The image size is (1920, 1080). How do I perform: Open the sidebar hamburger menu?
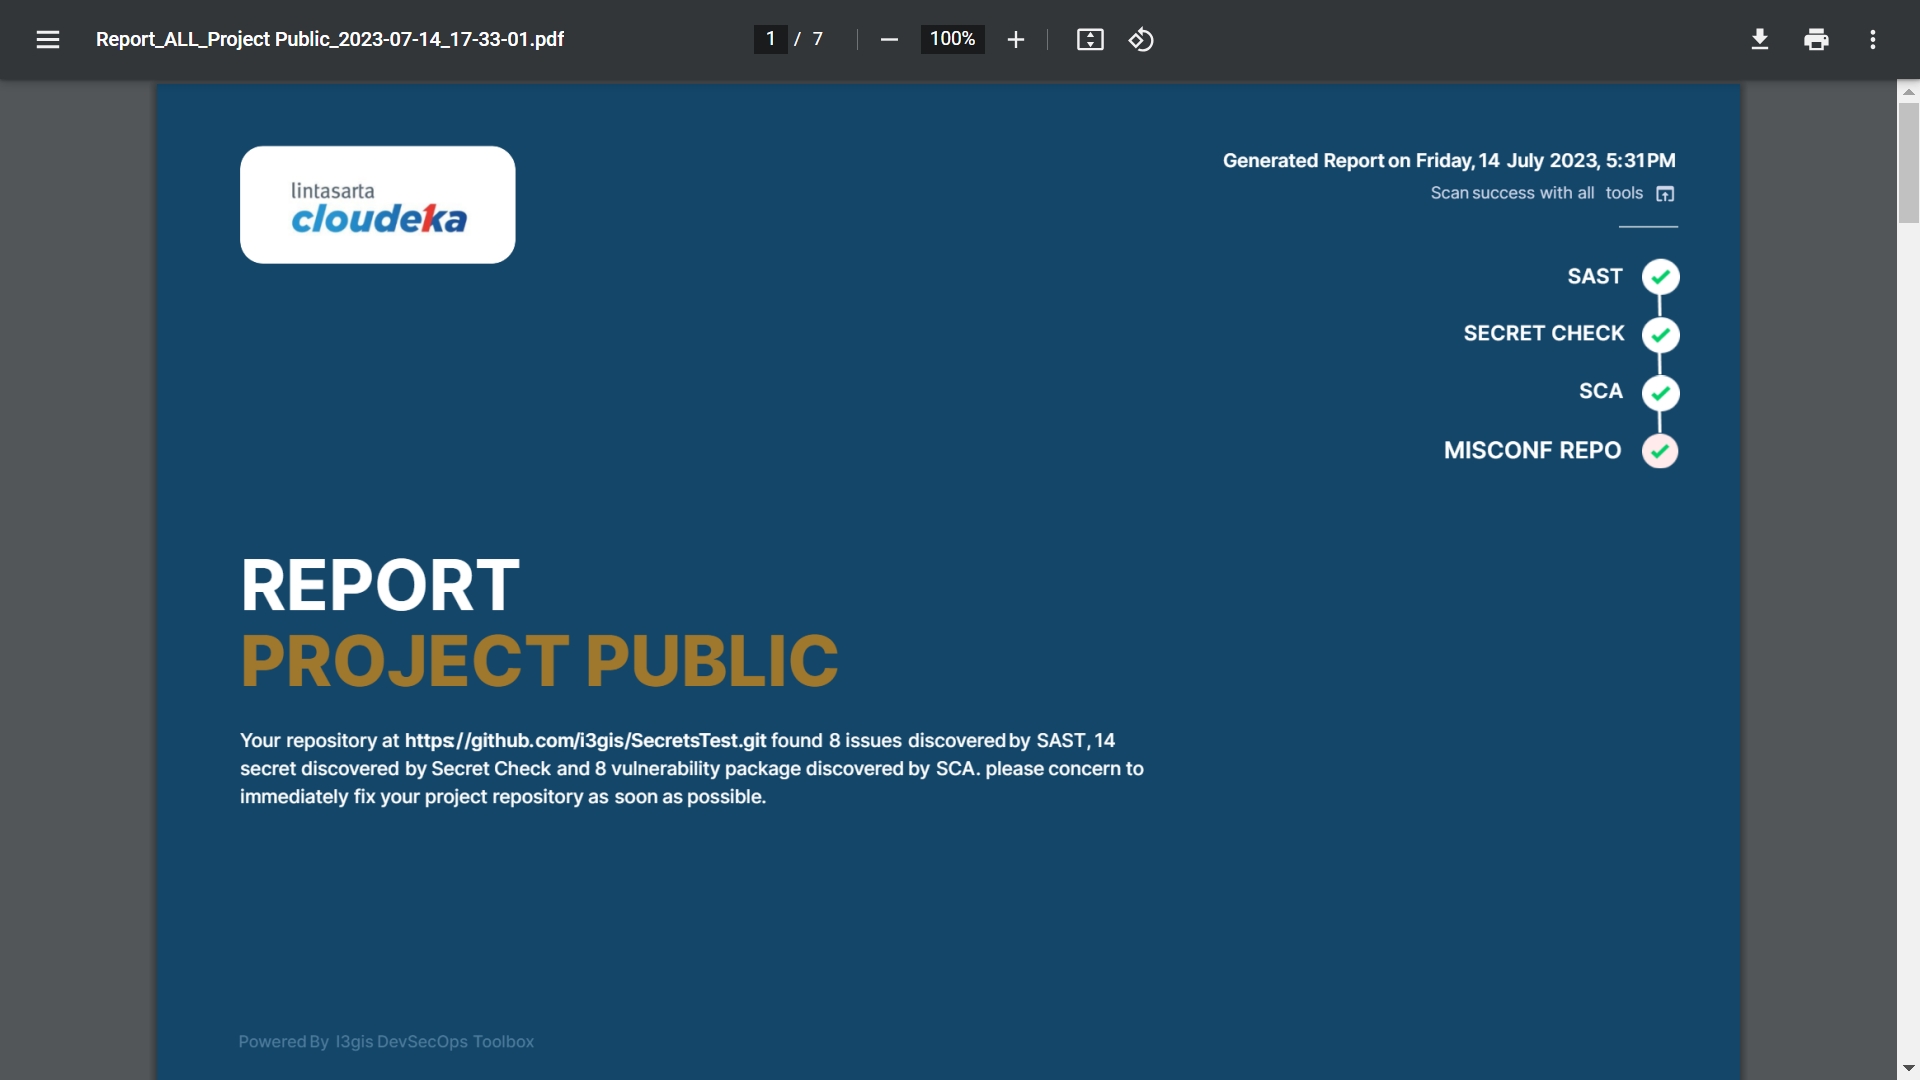tap(48, 39)
